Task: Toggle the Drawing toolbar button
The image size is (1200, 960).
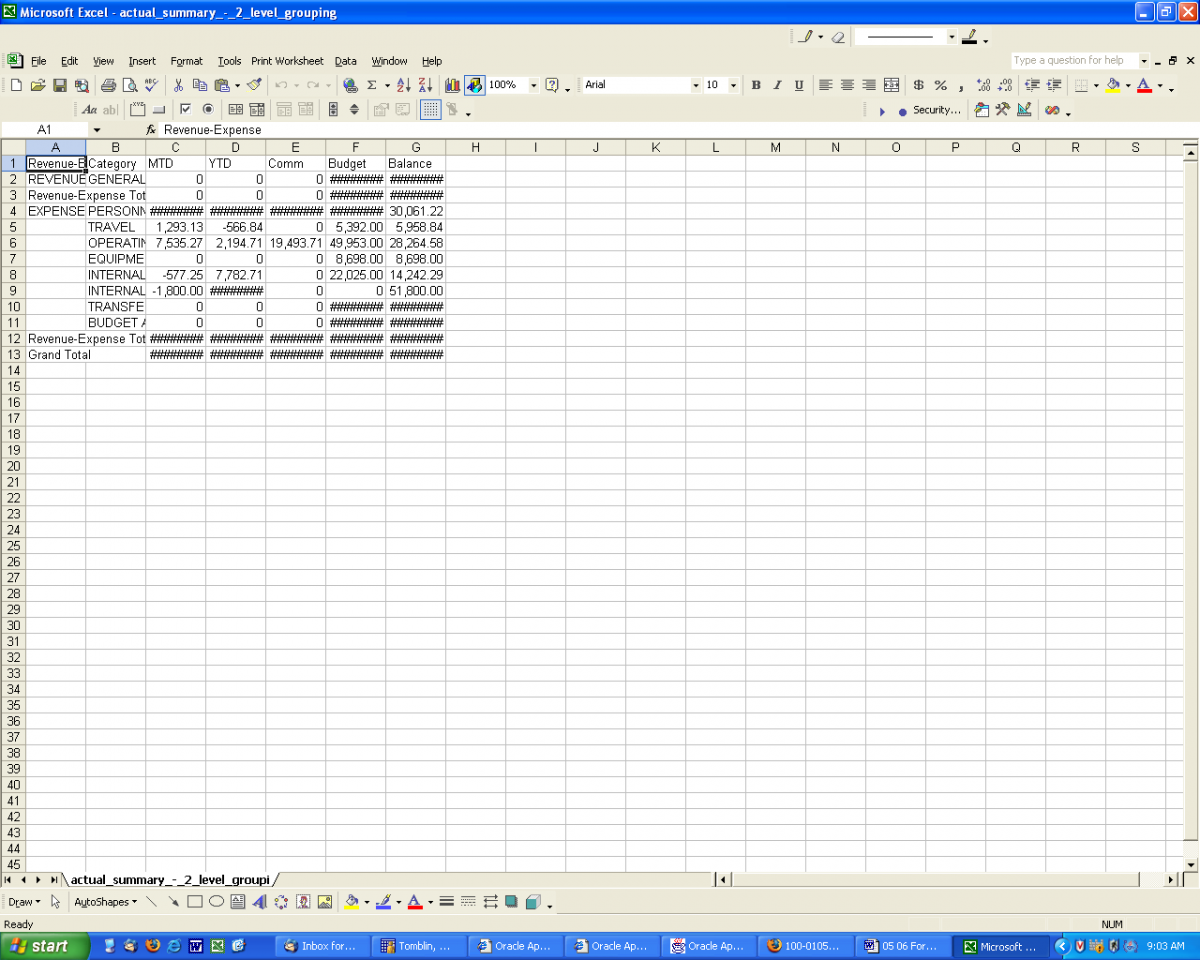Action: coord(474,85)
